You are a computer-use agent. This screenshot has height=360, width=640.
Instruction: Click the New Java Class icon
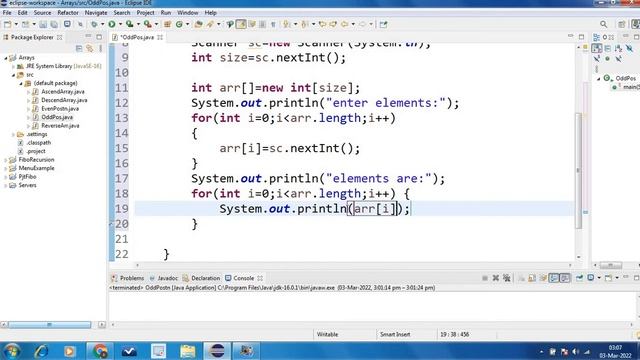pyautogui.click(x=179, y=24)
